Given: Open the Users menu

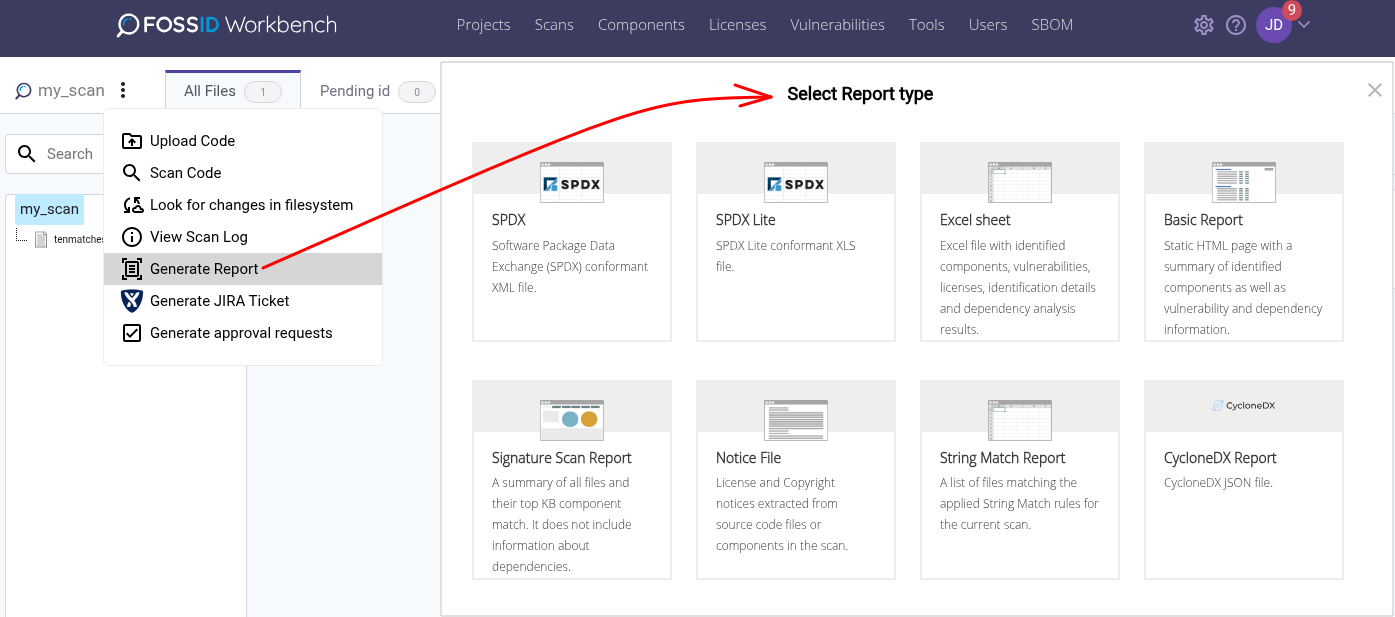Looking at the screenshot, I should (988, 25).
